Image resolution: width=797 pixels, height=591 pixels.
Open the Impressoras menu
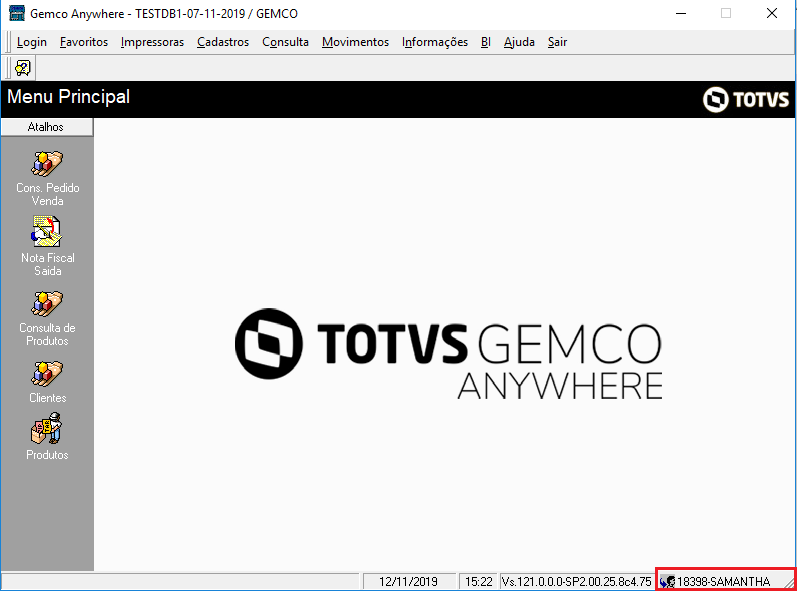pyautogui.click(x=152, y=42)
